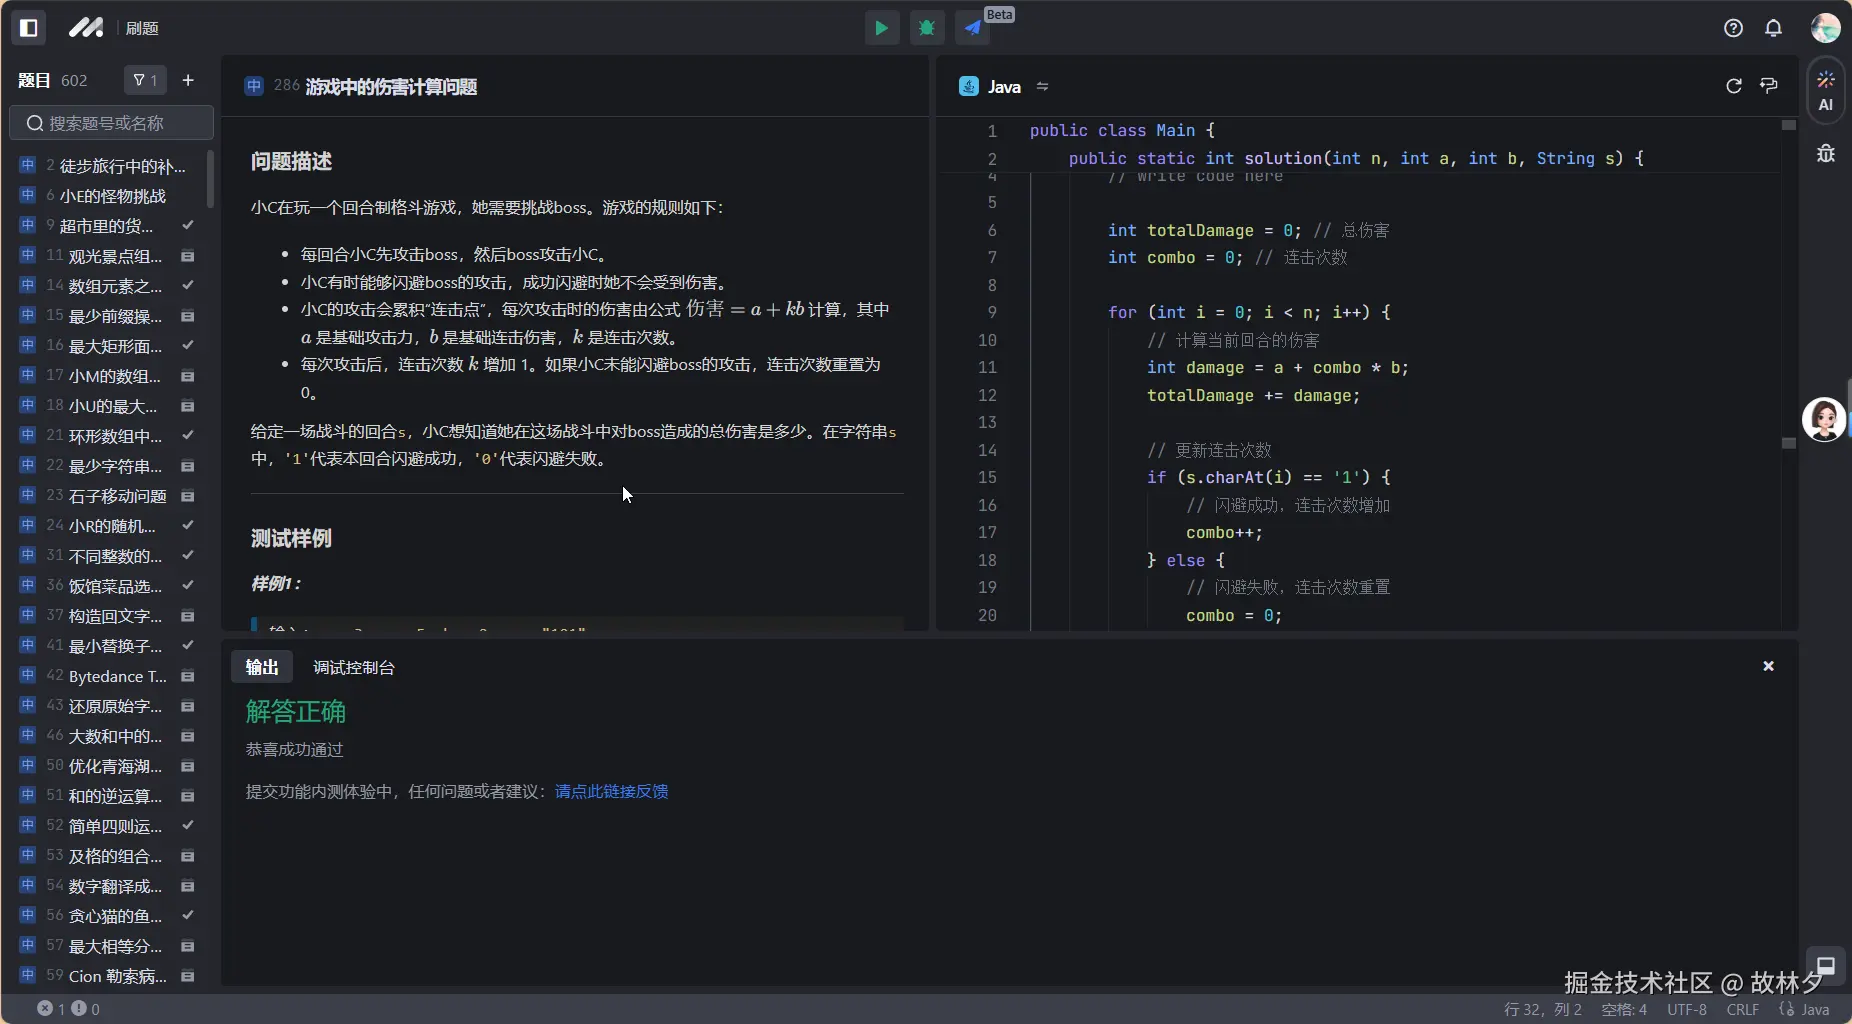This screenshot has height=1024, width=1852.
Task: Run the code with the green play icon
Action: [882, 27]
